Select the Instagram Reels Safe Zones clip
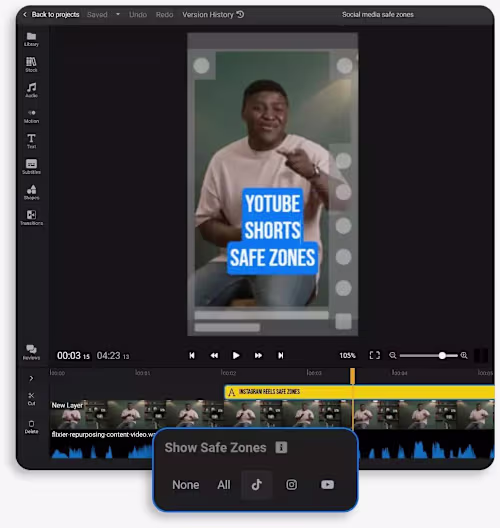The width and height of the screenshot is (500, 528). pyautogui.click(x=359, y=392)
